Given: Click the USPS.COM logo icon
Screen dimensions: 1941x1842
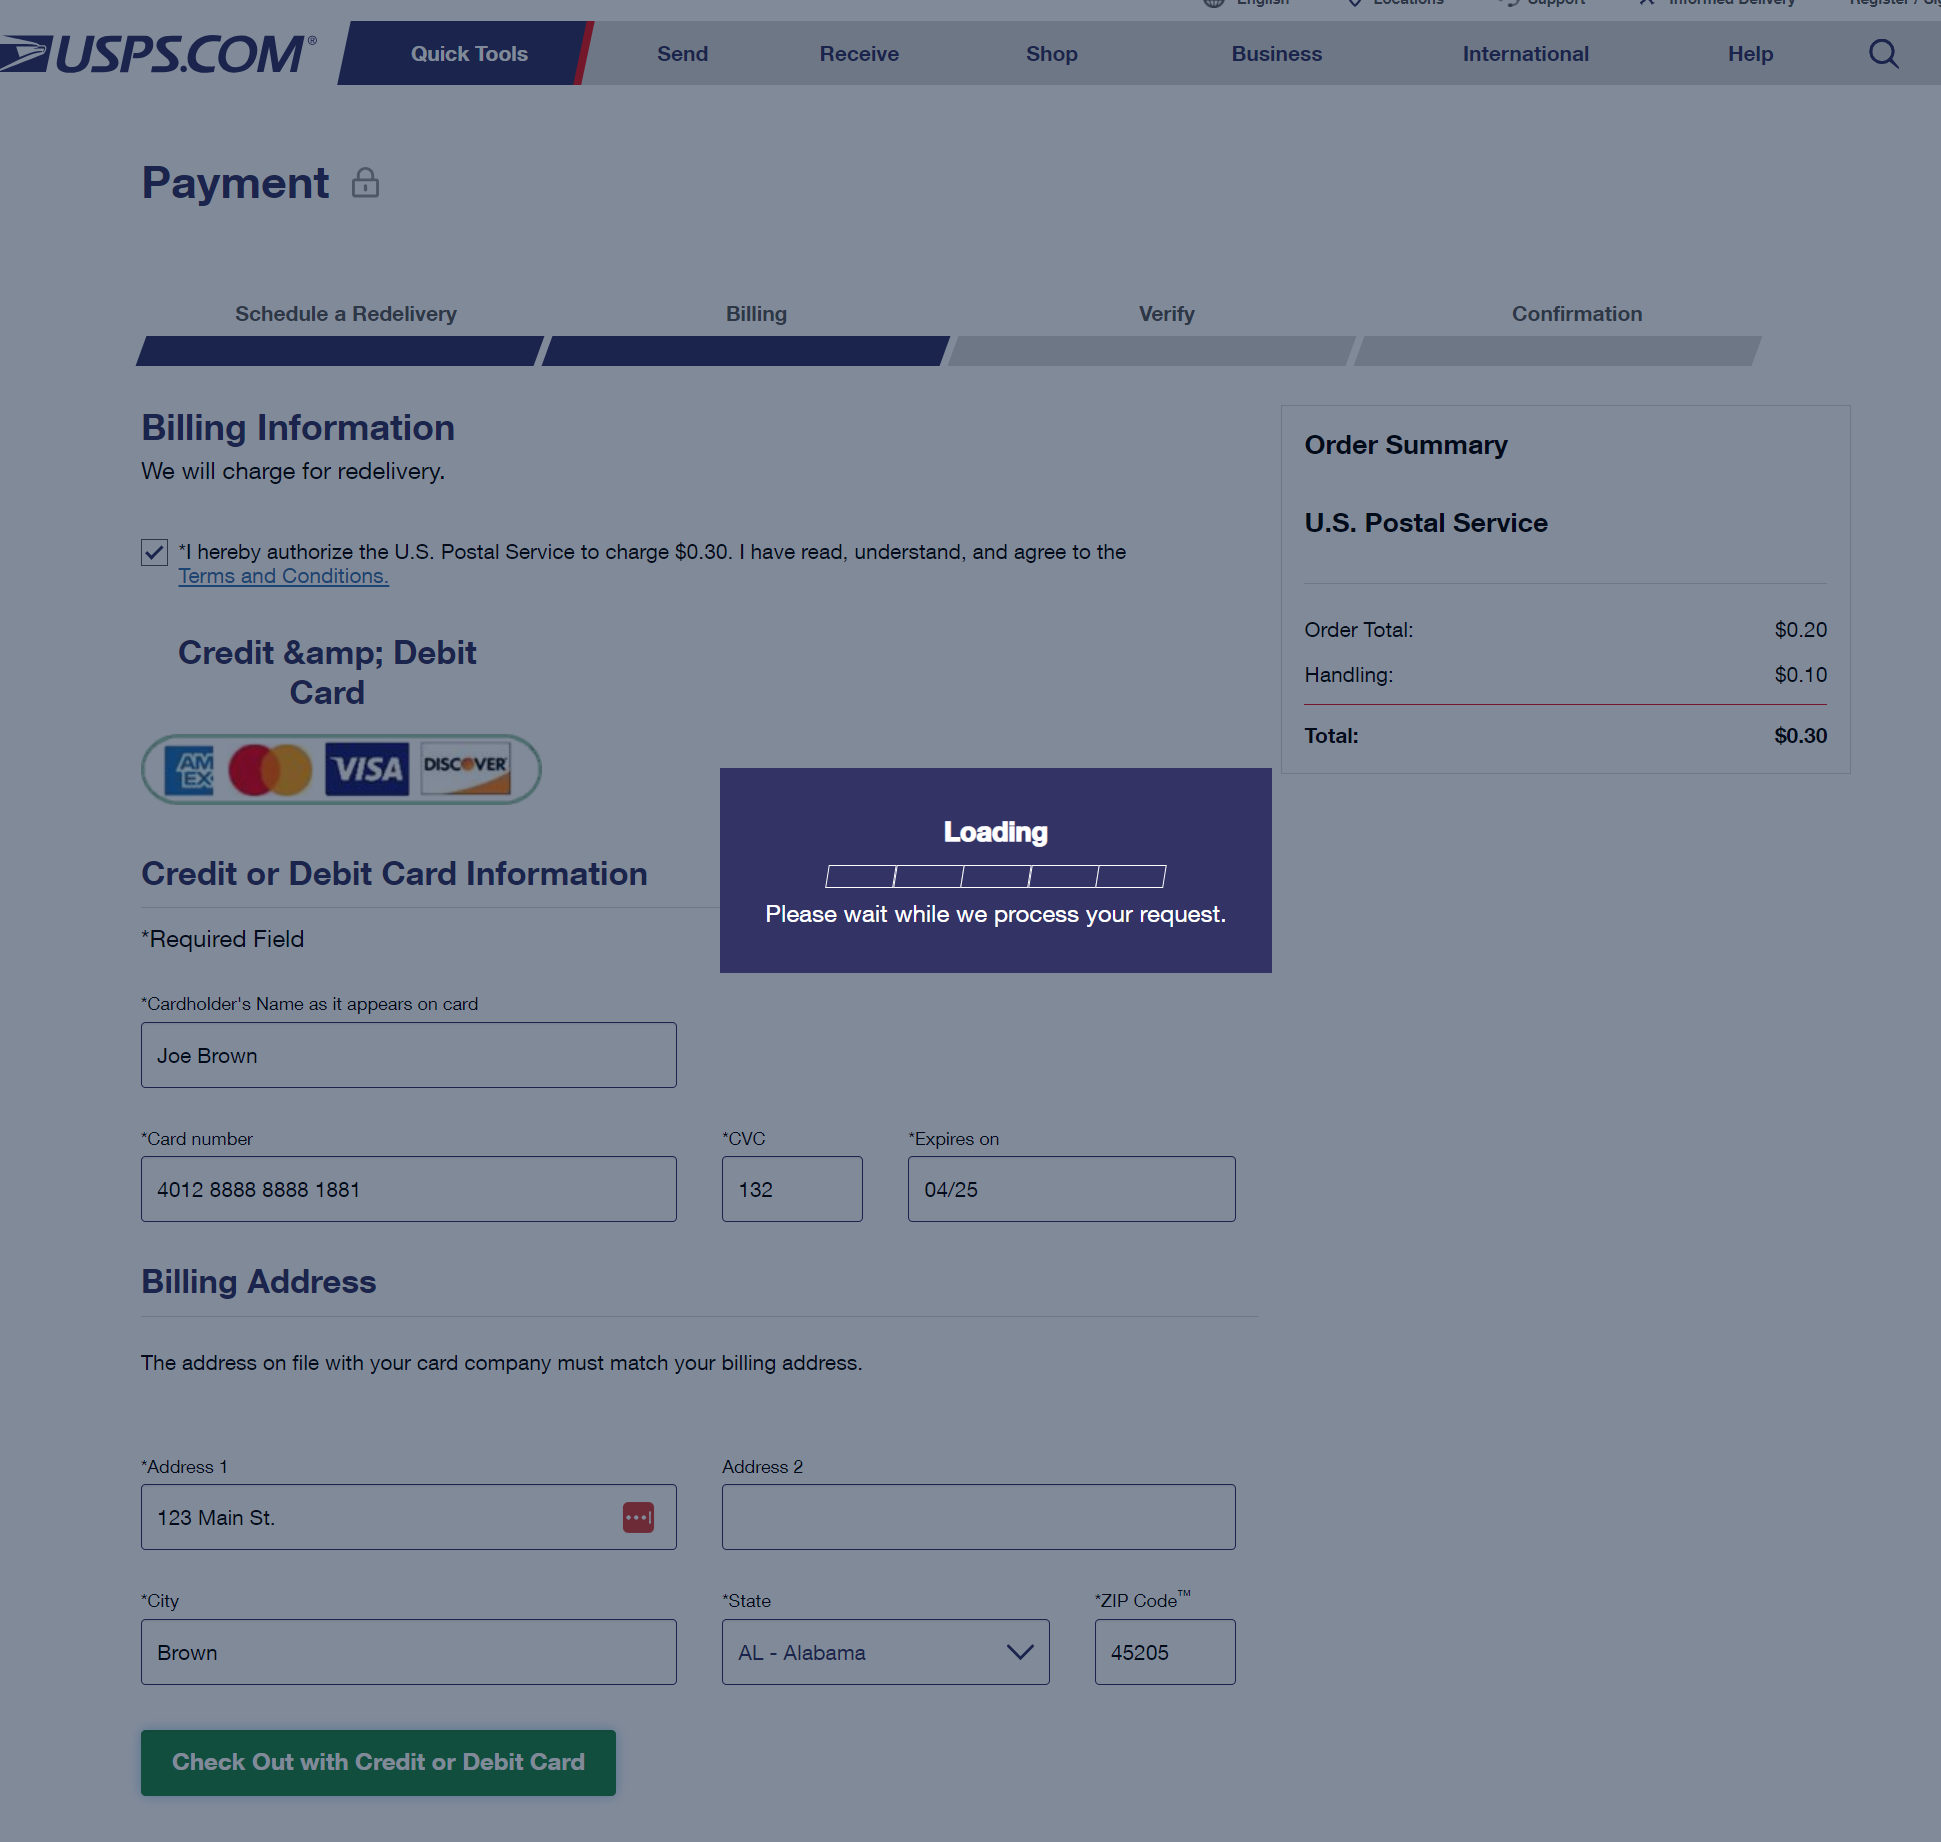Looking at the screenshot, I should click(x=156, y=50).
